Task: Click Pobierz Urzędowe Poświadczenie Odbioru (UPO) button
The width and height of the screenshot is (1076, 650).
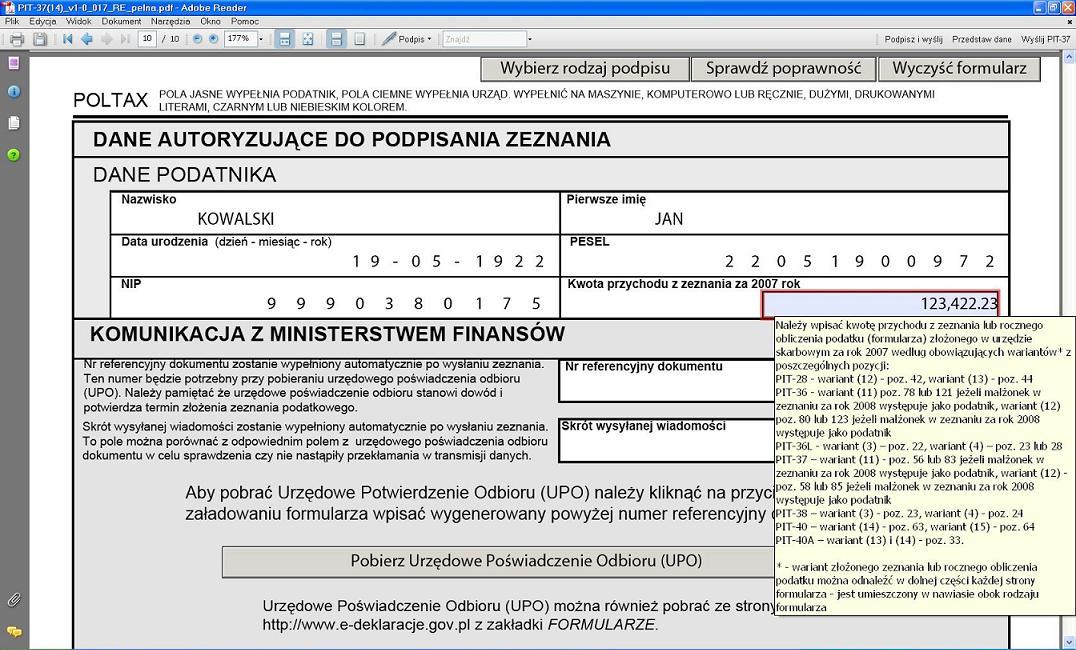Action: pos(526,561)
